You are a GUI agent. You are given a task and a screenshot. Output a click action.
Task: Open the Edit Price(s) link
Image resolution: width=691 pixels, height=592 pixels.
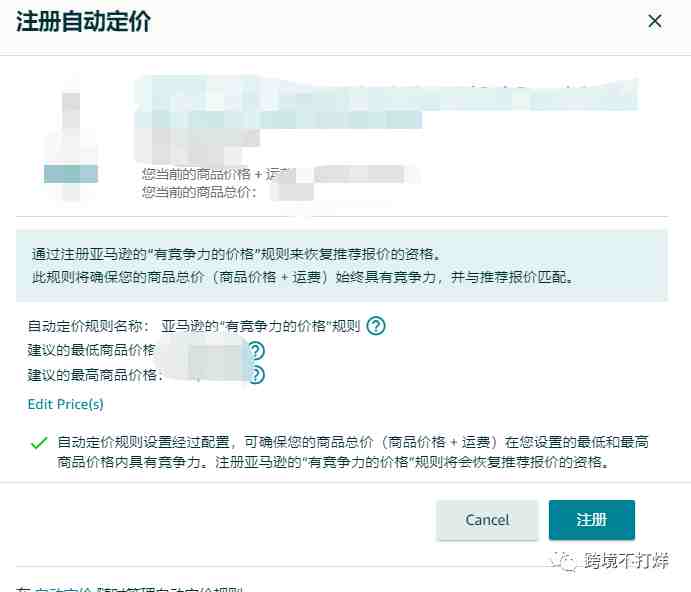pos(66,404)
